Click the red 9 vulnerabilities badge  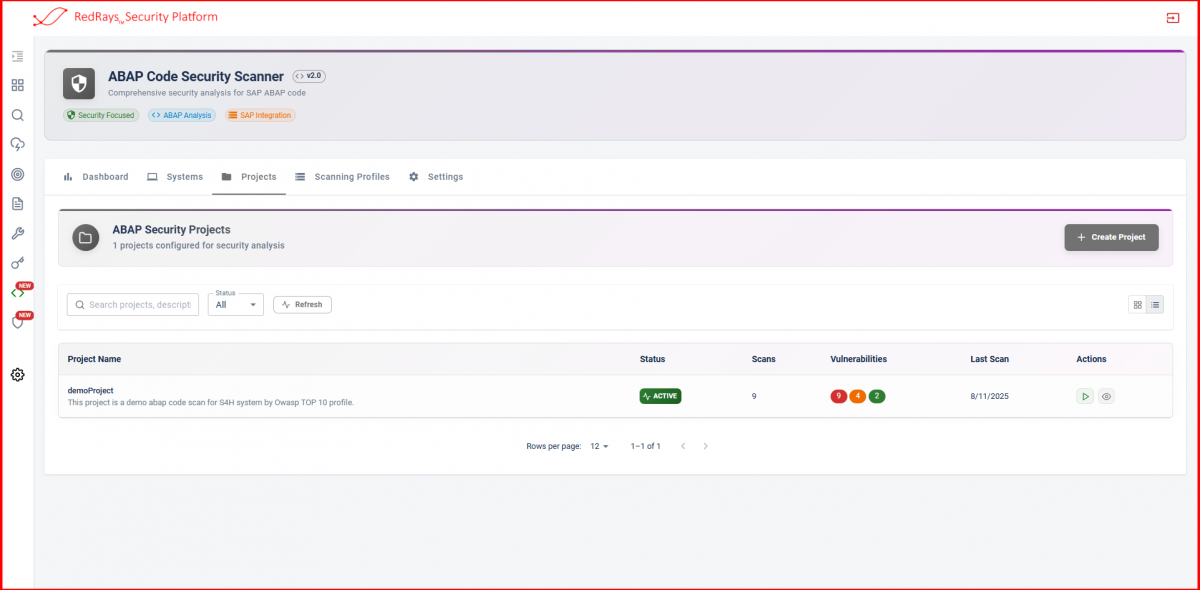pos(838,396)
